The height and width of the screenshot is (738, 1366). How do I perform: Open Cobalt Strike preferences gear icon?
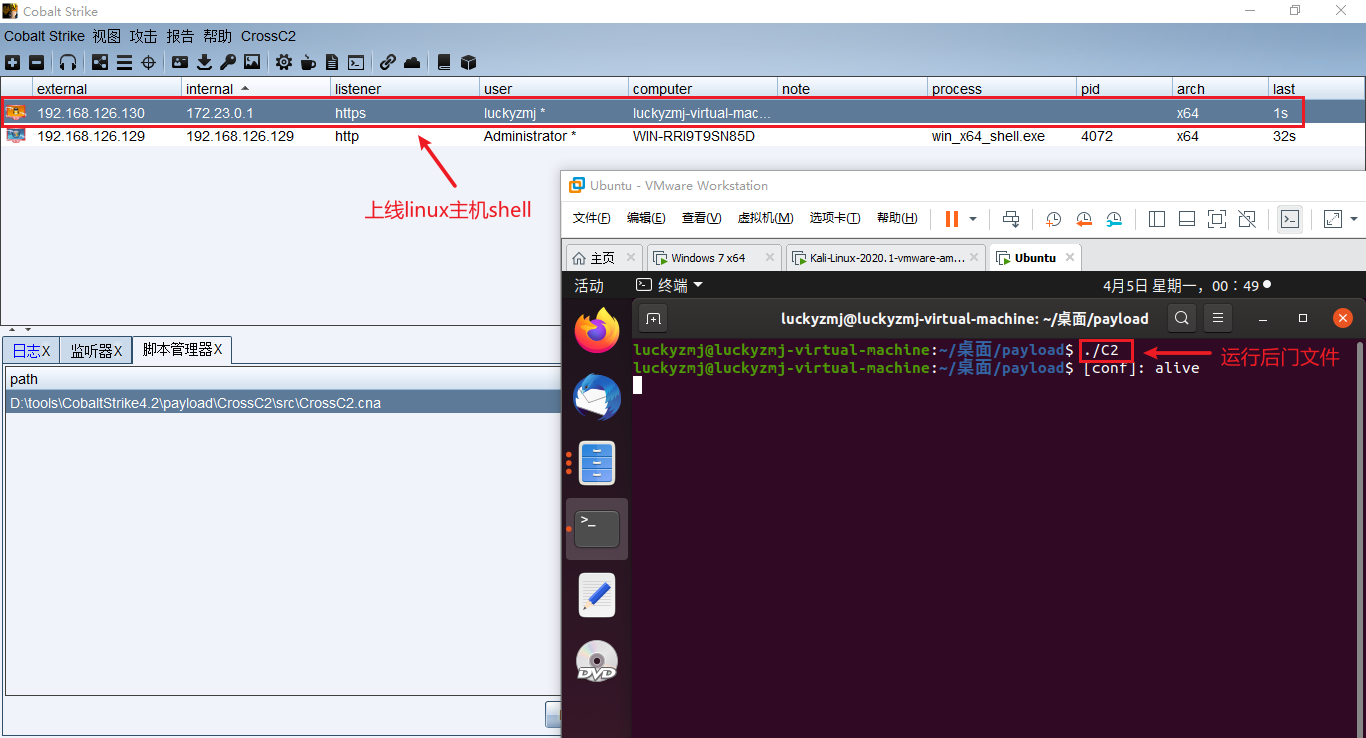click(x=284, y=62)
